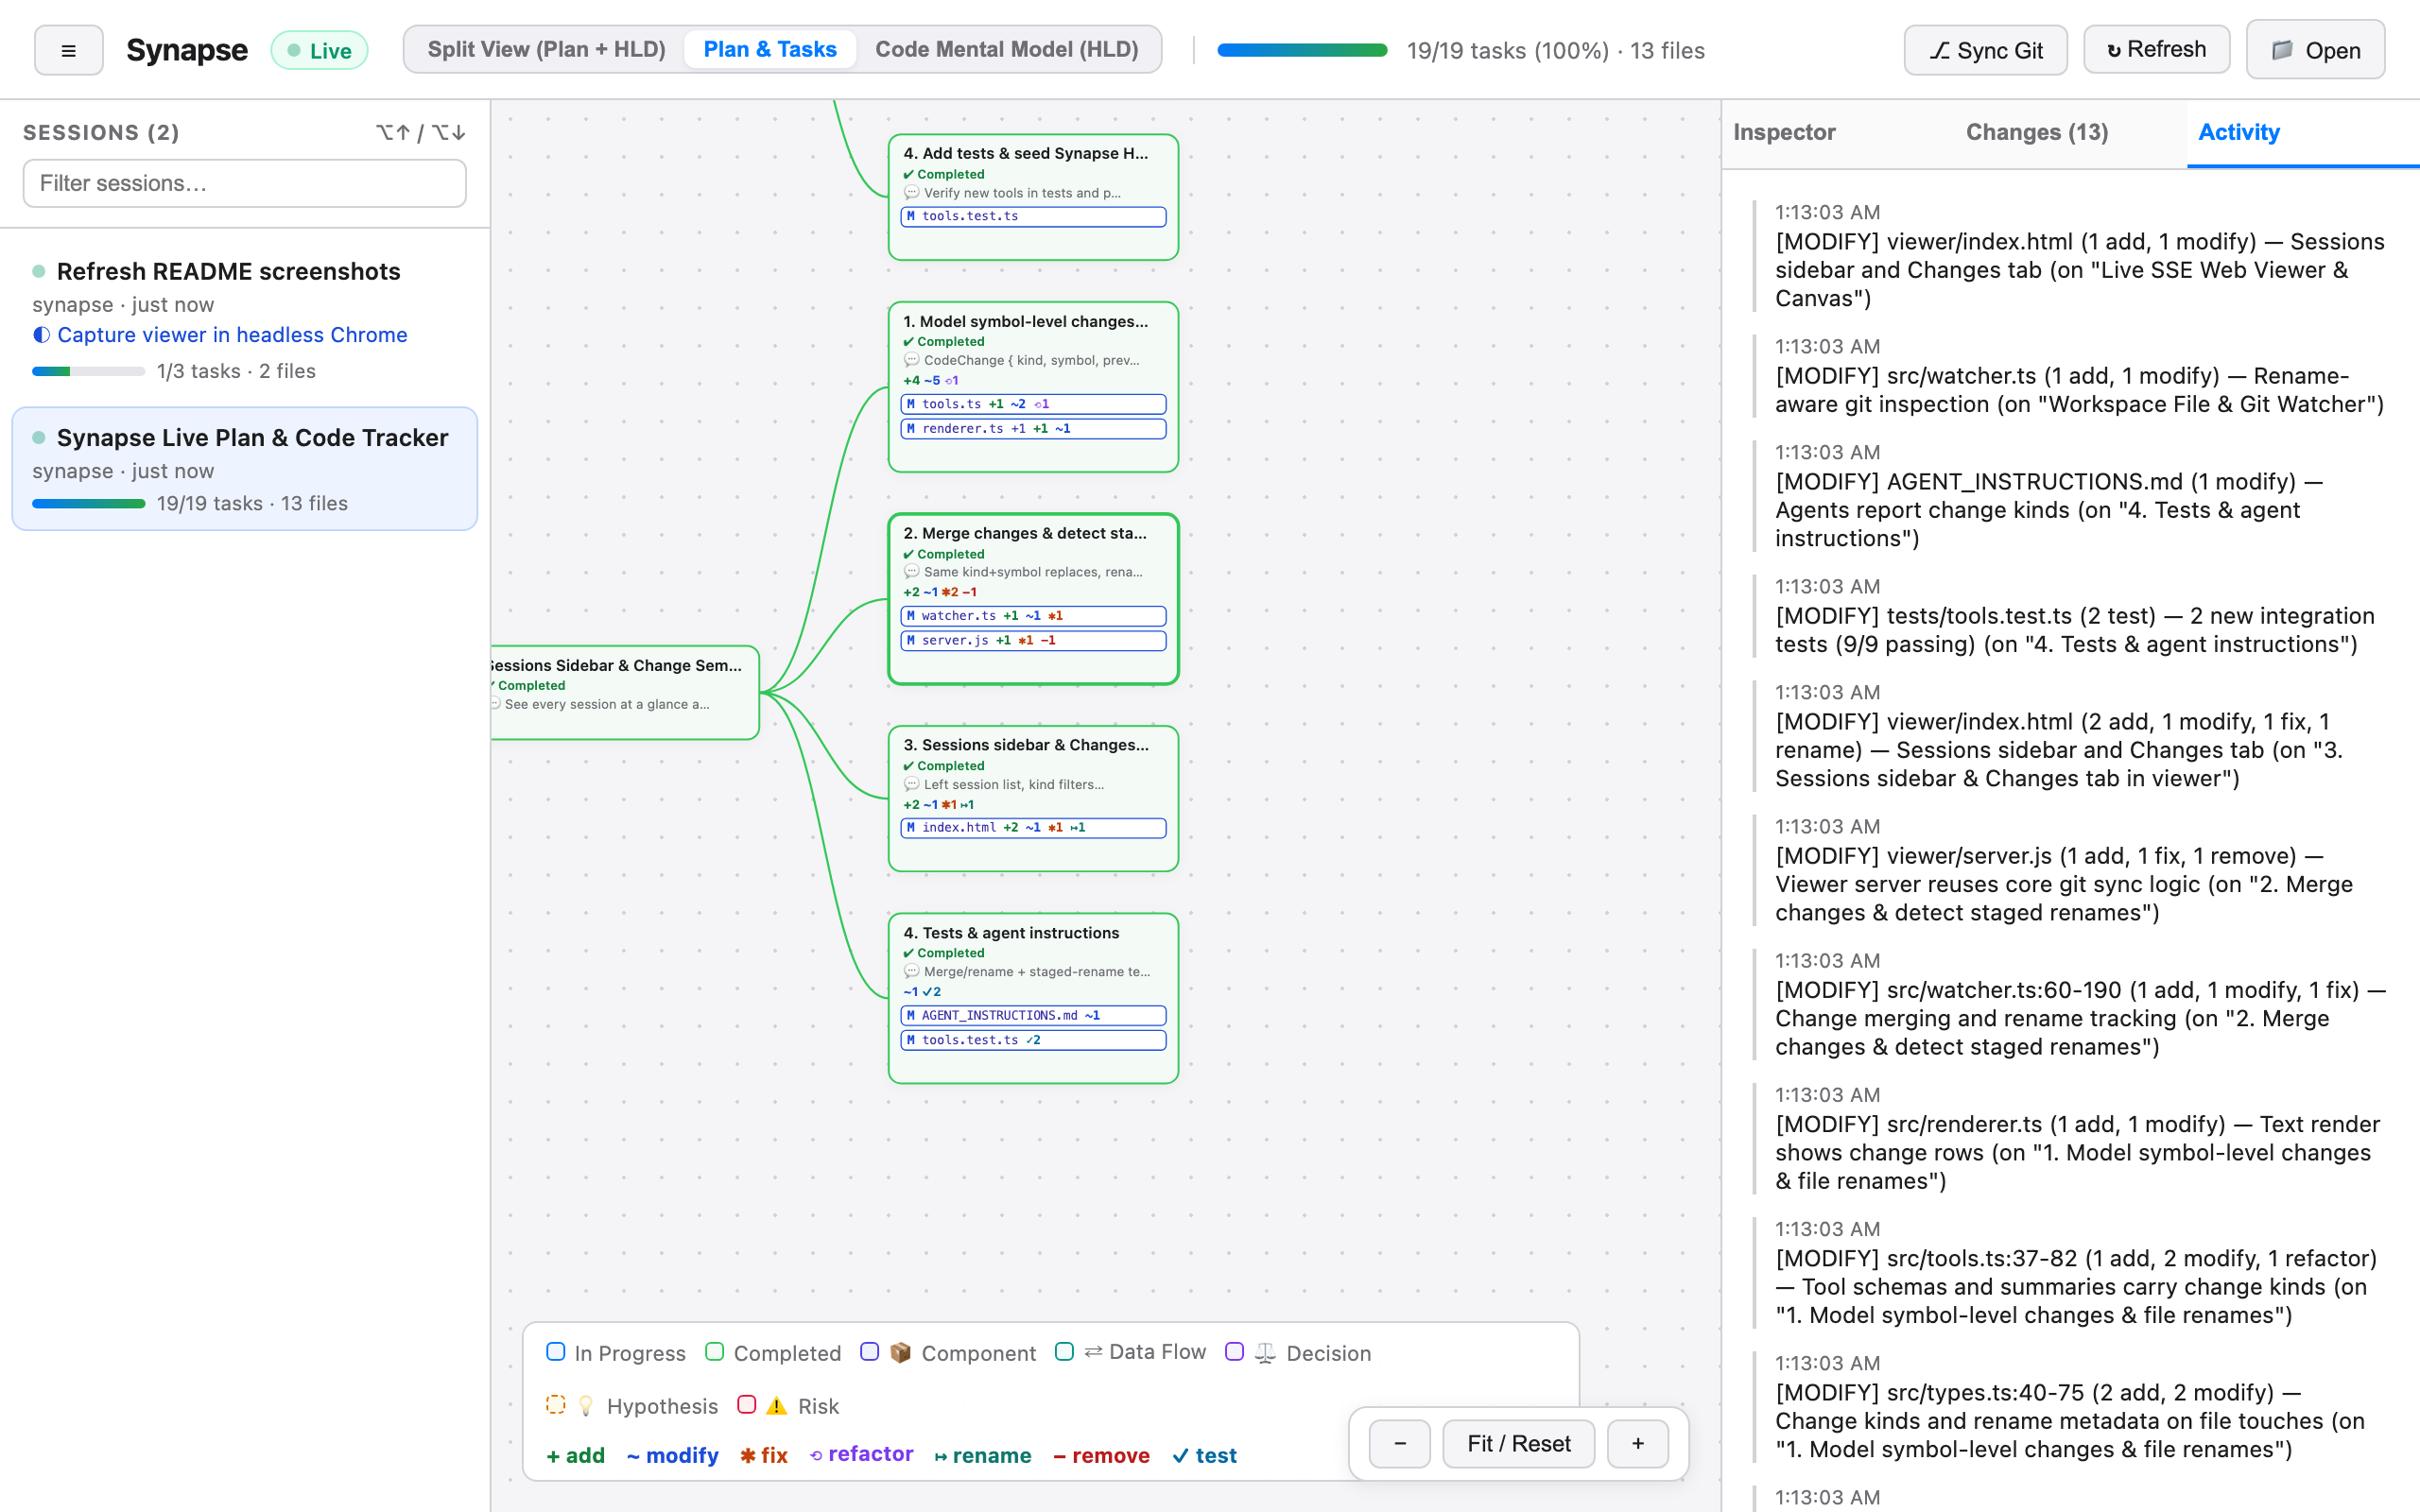This screenshot has width=2420, height=1512.
Task: Toggle the Live status indicator
Action: (x=319, y=50)
